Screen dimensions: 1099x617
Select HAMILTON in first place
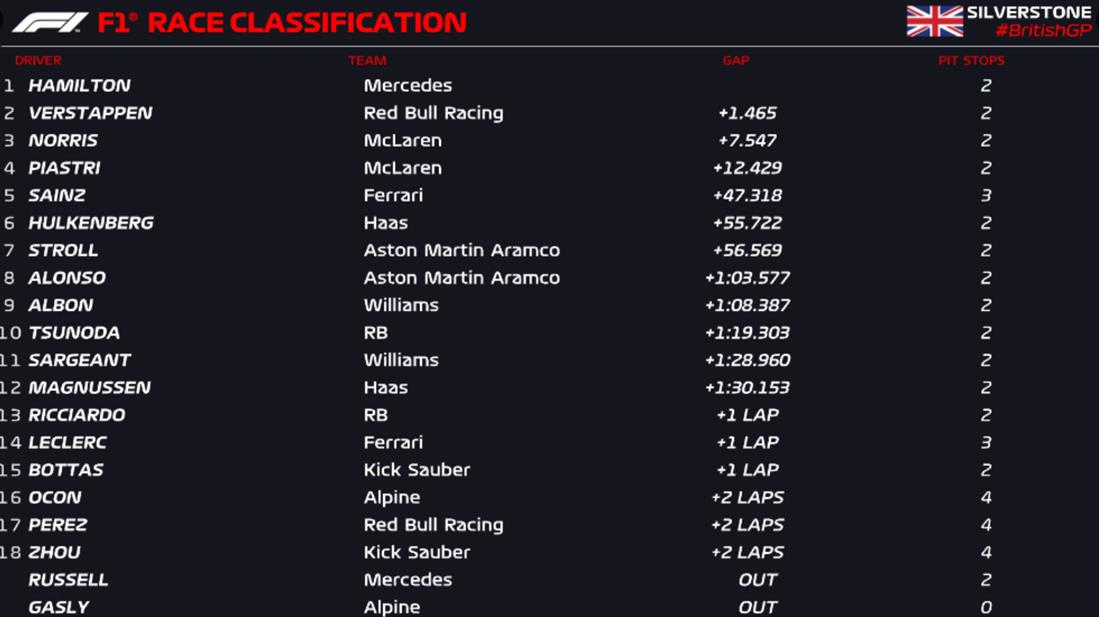click(79, 86)
